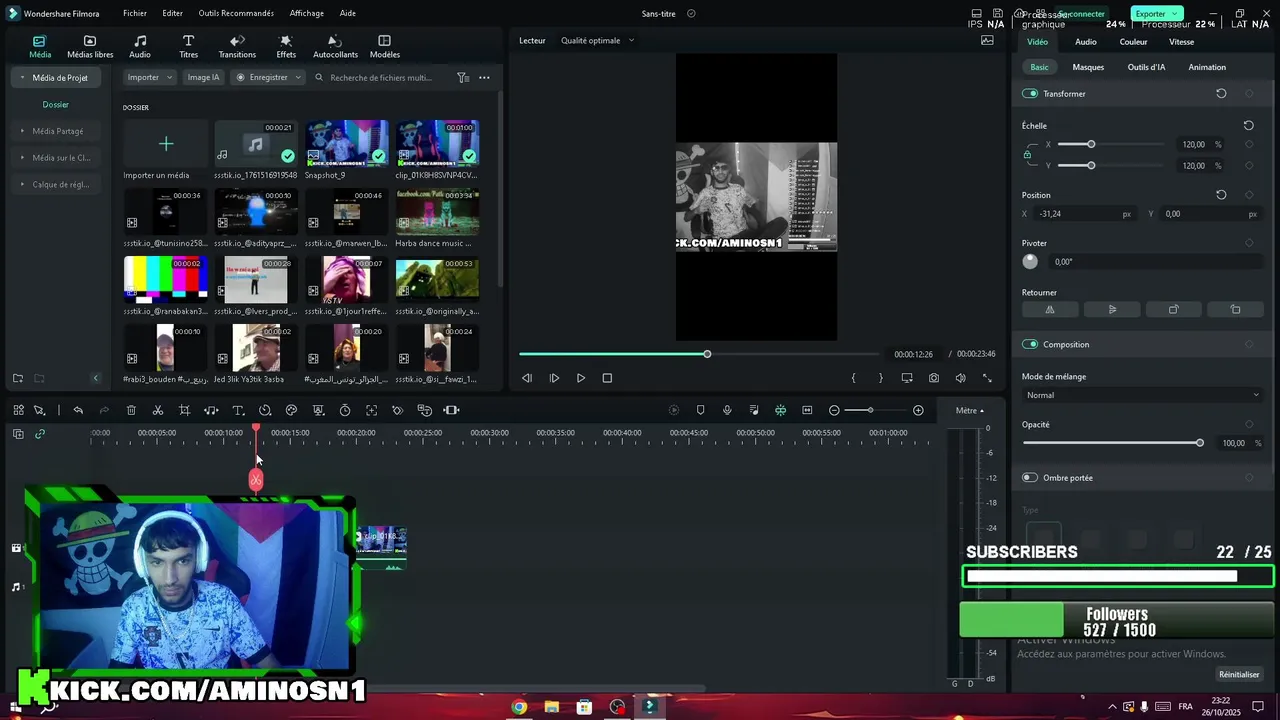Click the speed icon in timeline toolbar
This screenshot has height=720, width=1280.
pyautogui.click(x=265, y=410)
